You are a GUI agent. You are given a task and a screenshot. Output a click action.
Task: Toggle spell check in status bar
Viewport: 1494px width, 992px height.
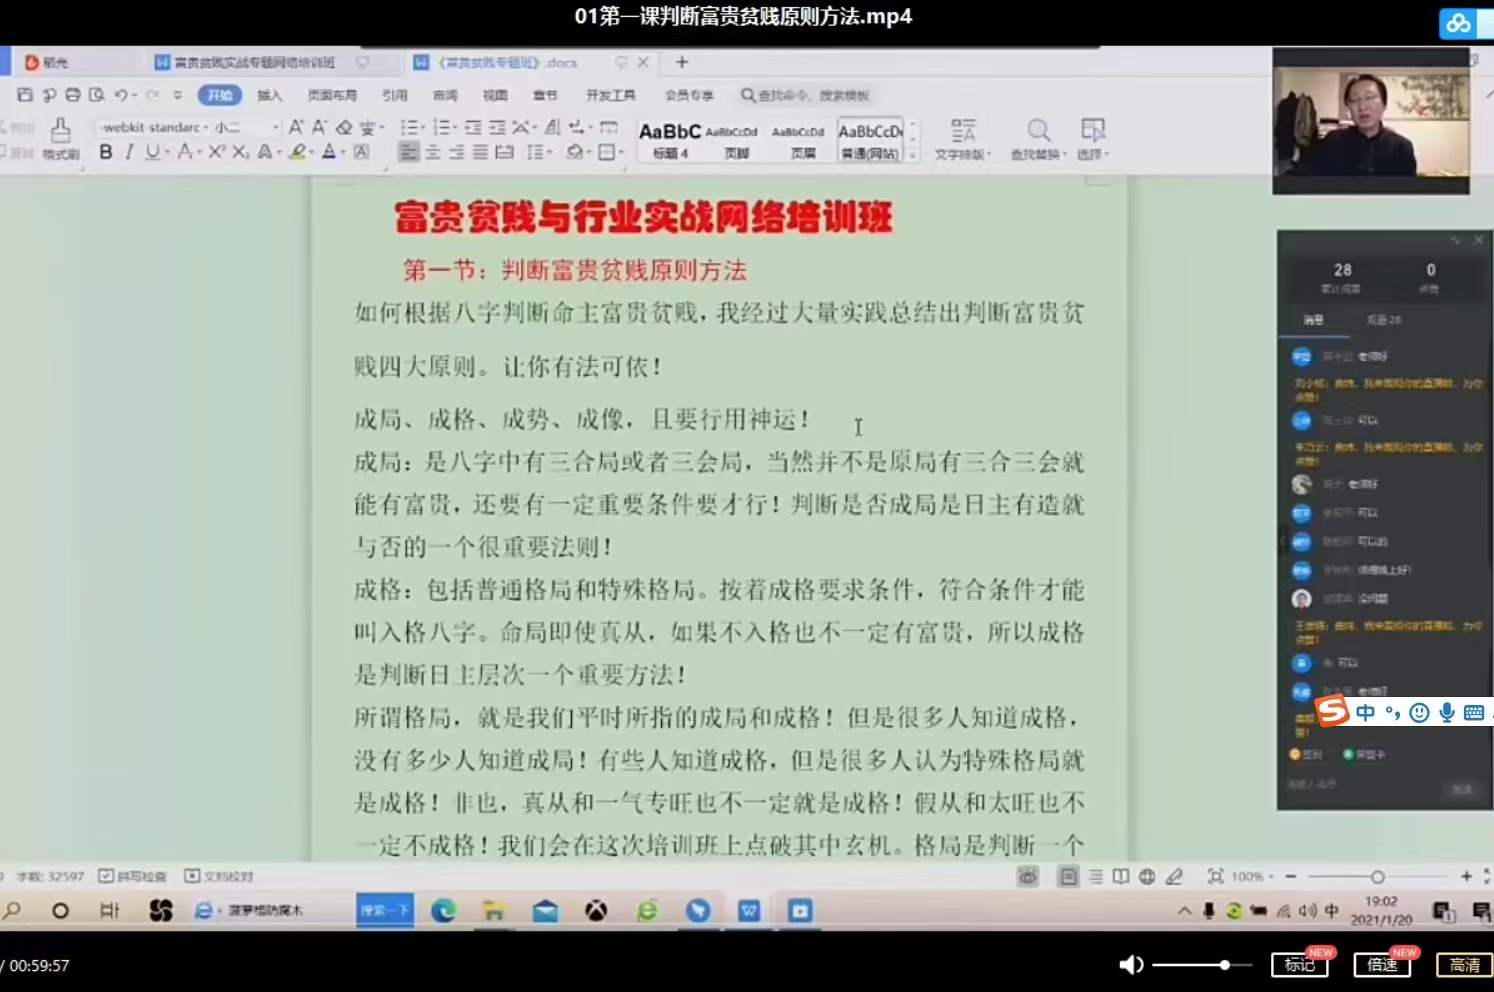[133, 876]
